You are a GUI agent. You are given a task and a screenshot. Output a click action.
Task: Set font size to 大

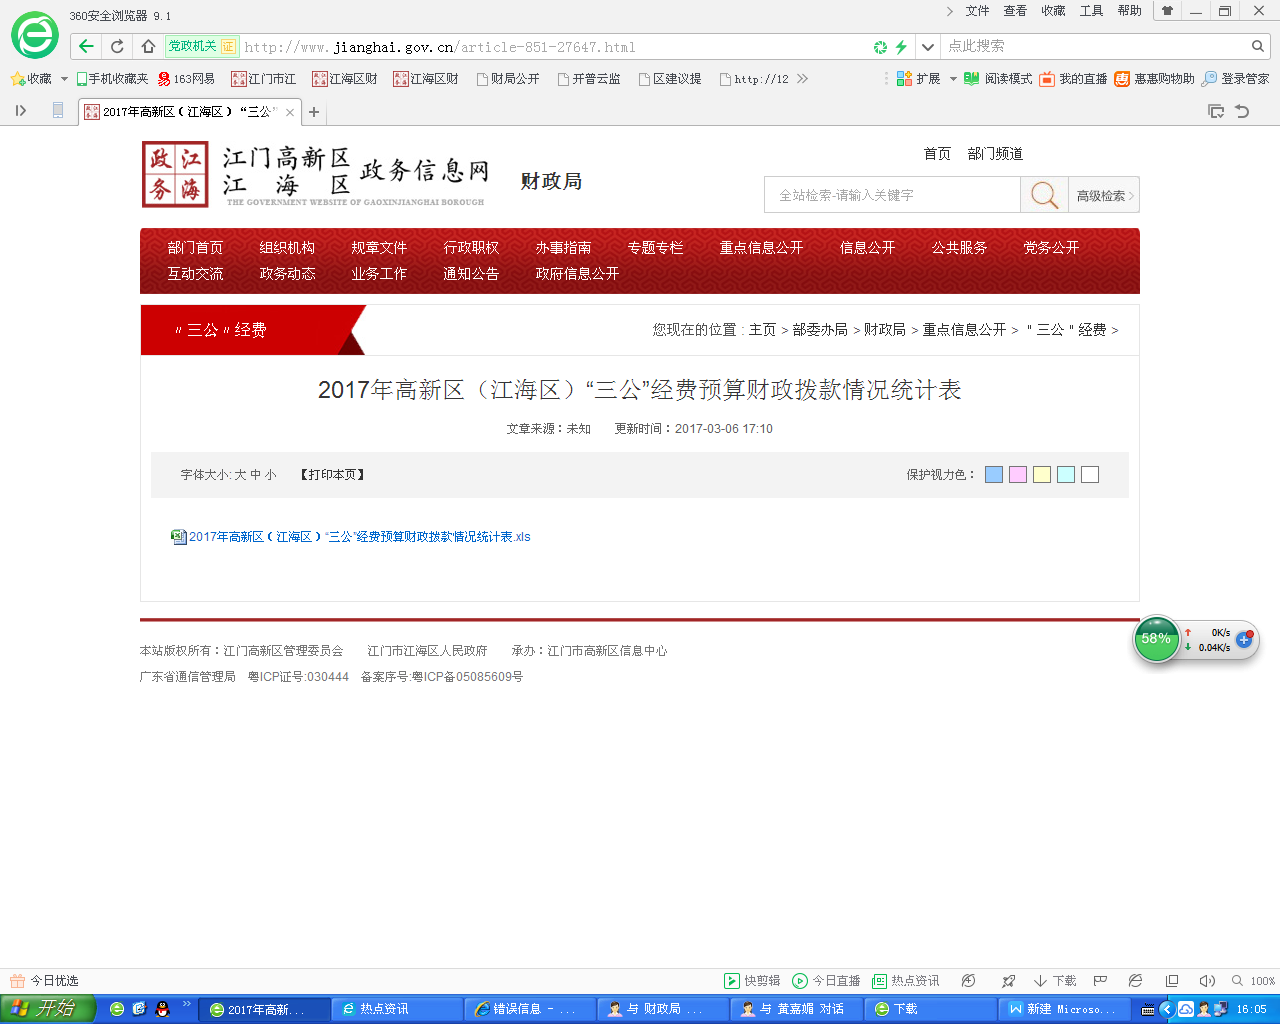click(x=240, y=475)
